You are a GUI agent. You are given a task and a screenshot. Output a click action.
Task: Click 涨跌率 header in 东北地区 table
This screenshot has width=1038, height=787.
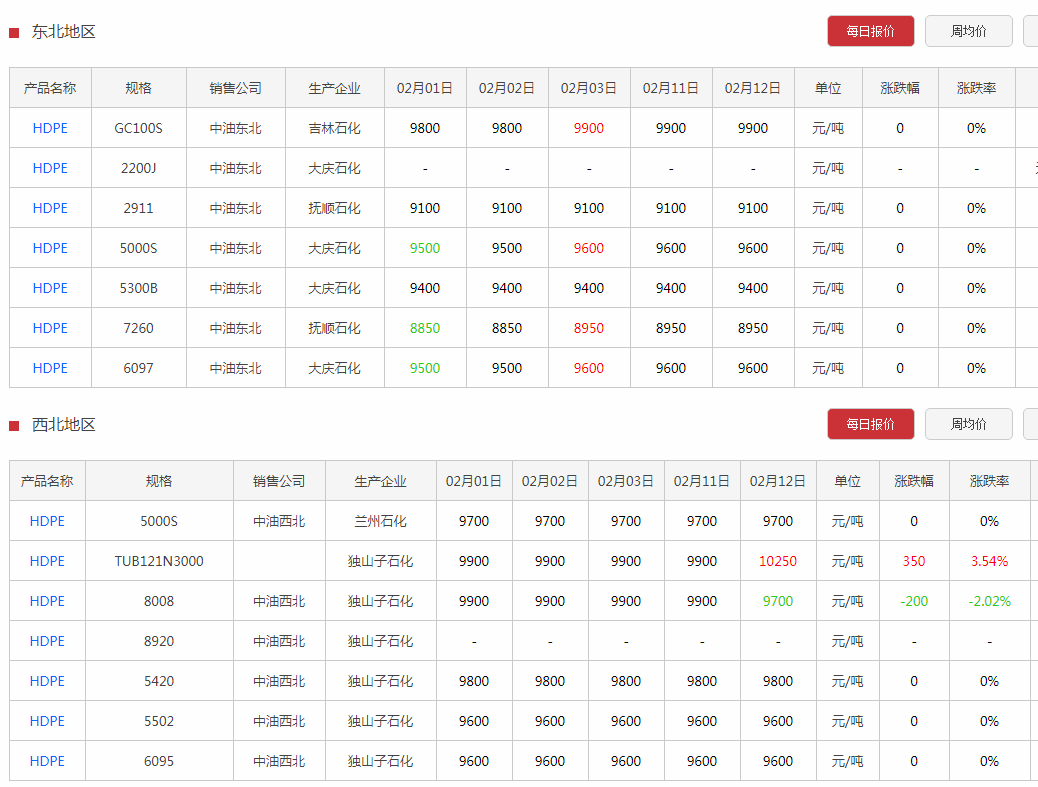pyautogui.click(x=976, y=88)
